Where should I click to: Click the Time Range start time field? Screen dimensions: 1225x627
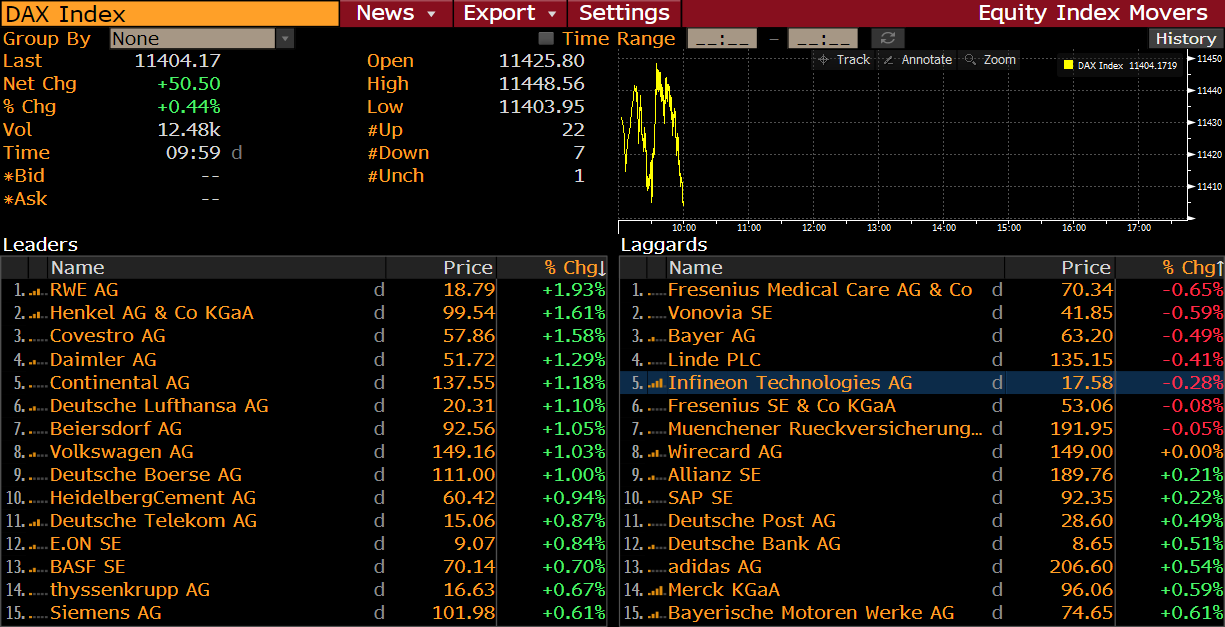click(x=723, y=38)
